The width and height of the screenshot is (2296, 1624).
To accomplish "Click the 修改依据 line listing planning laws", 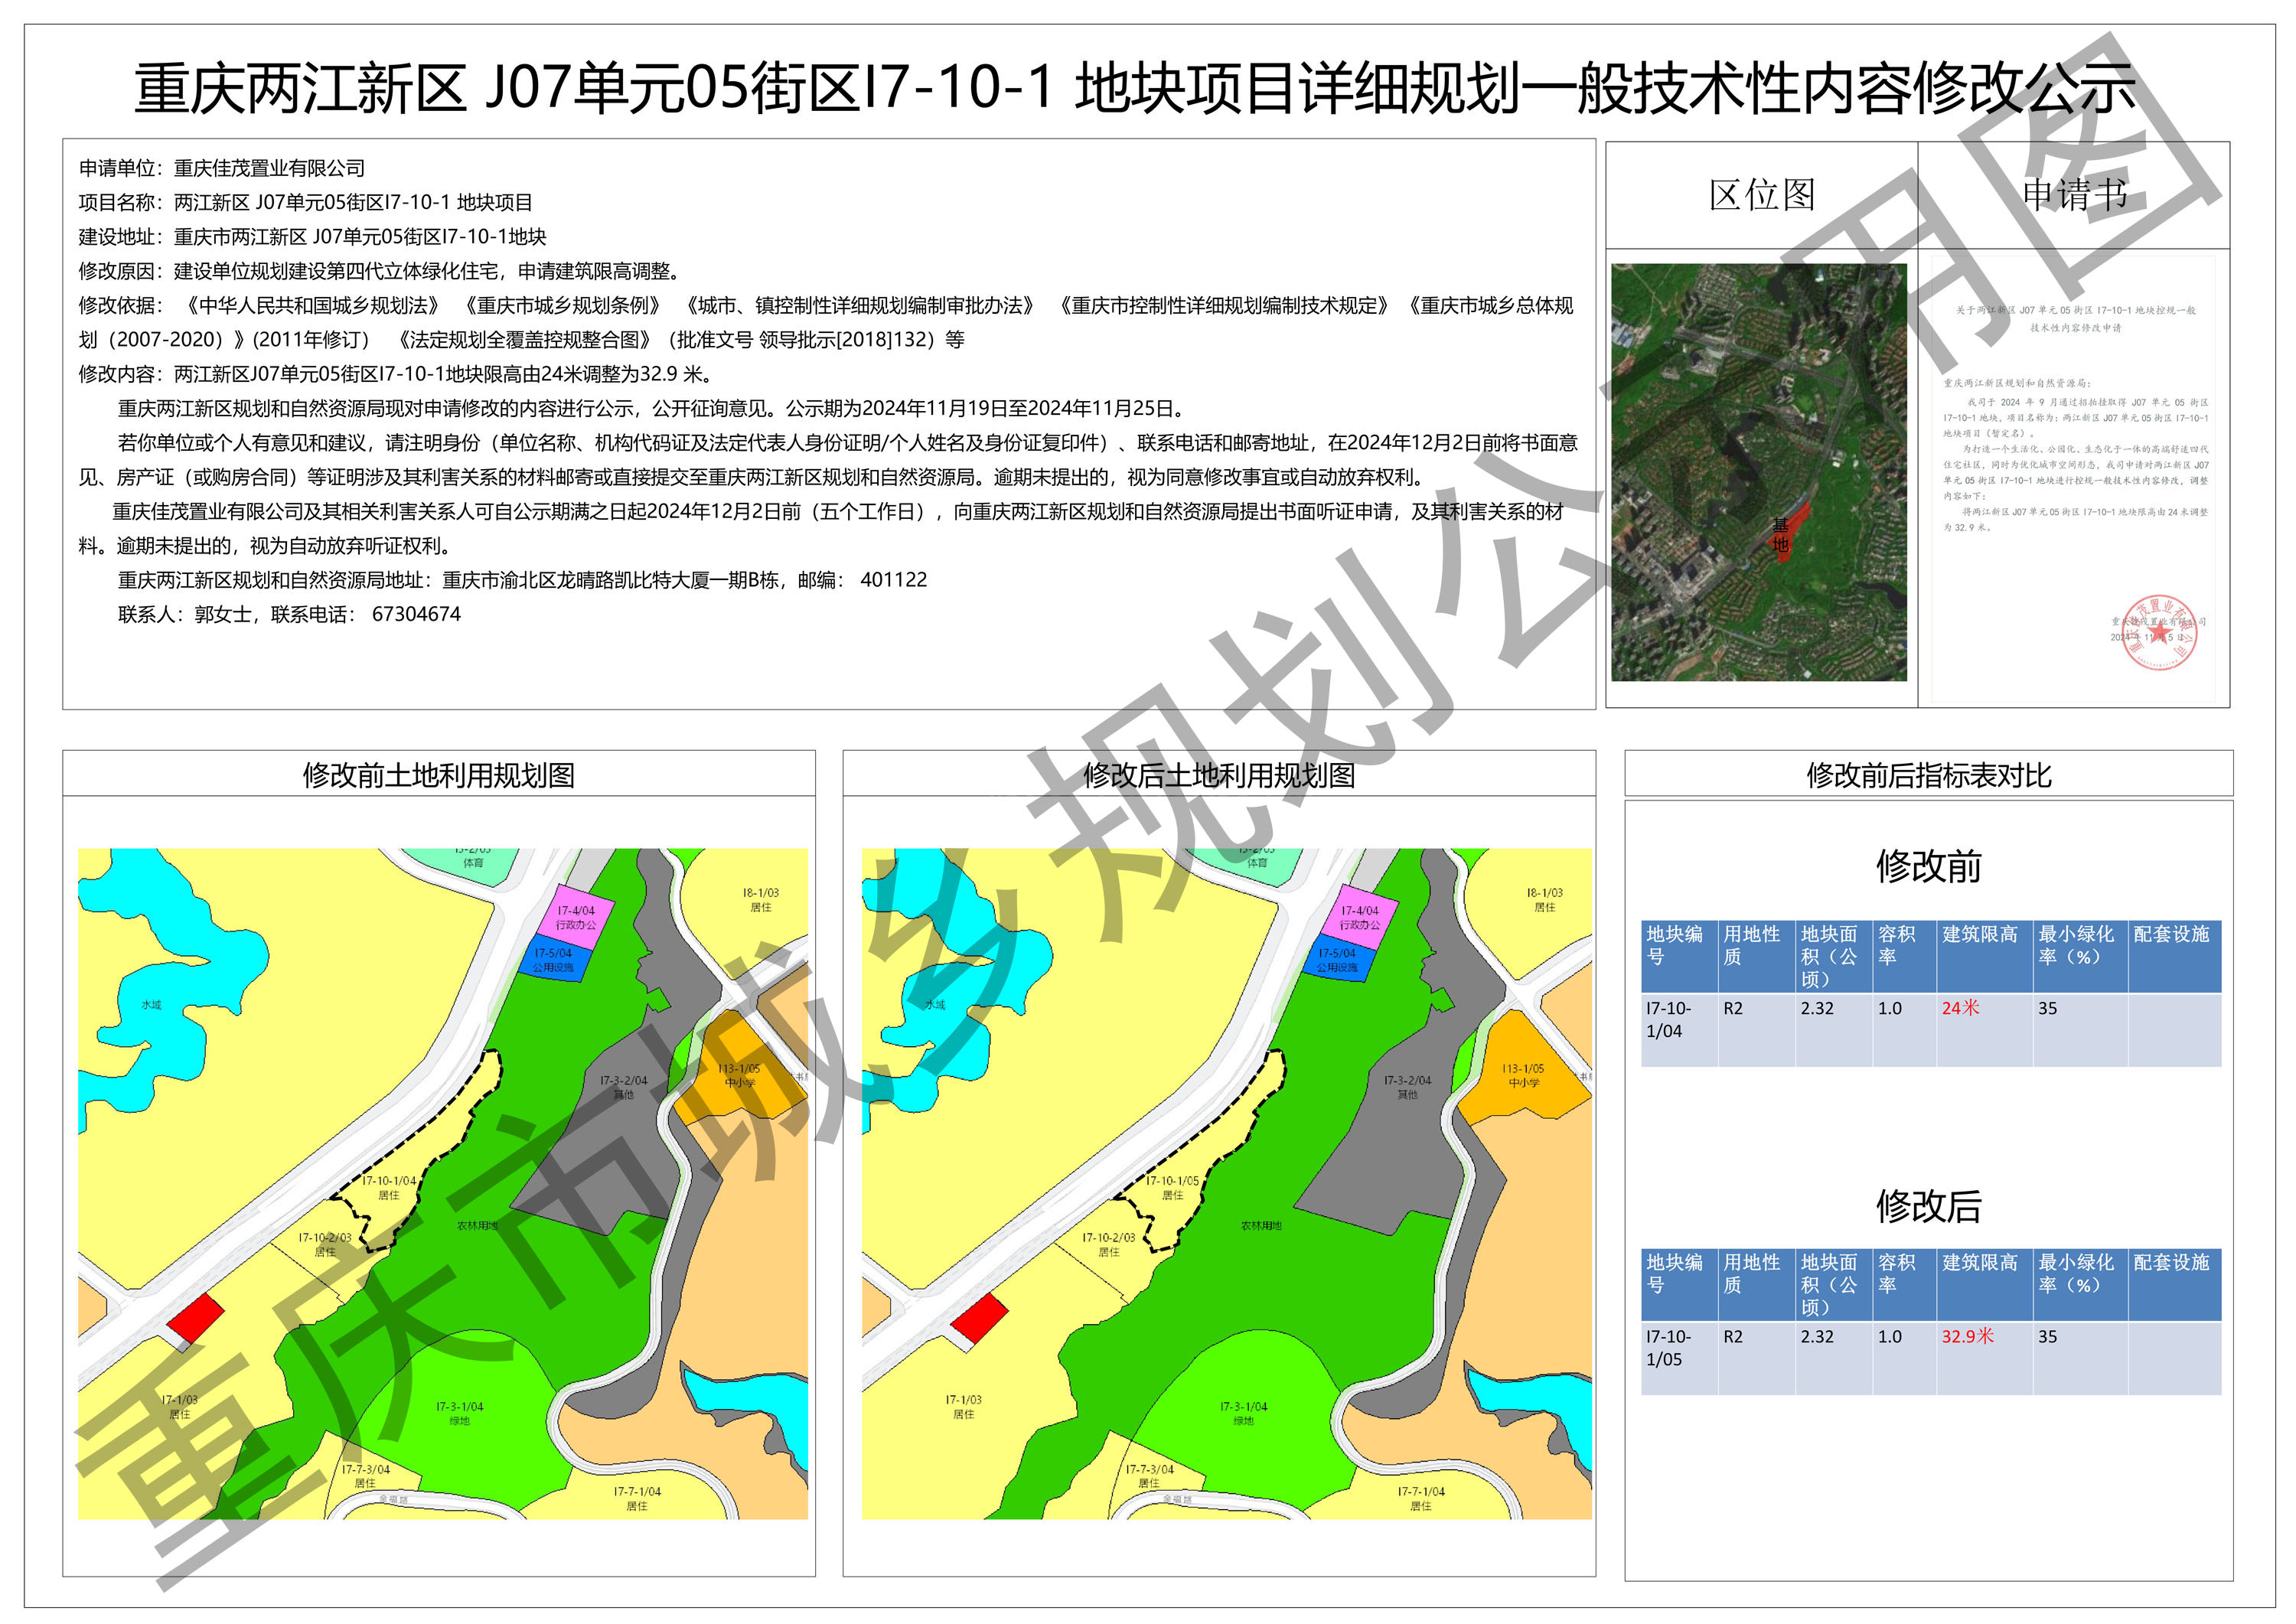I will coord(826,322).
